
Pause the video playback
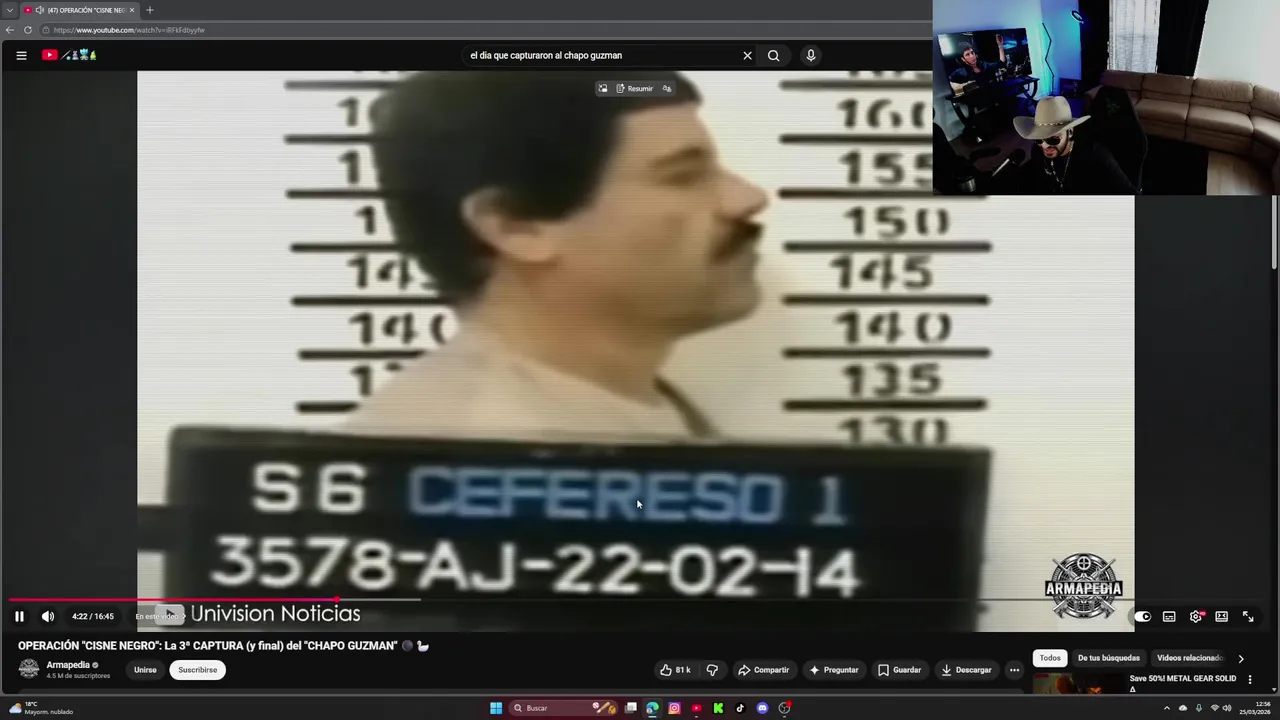tap(19, 616)
